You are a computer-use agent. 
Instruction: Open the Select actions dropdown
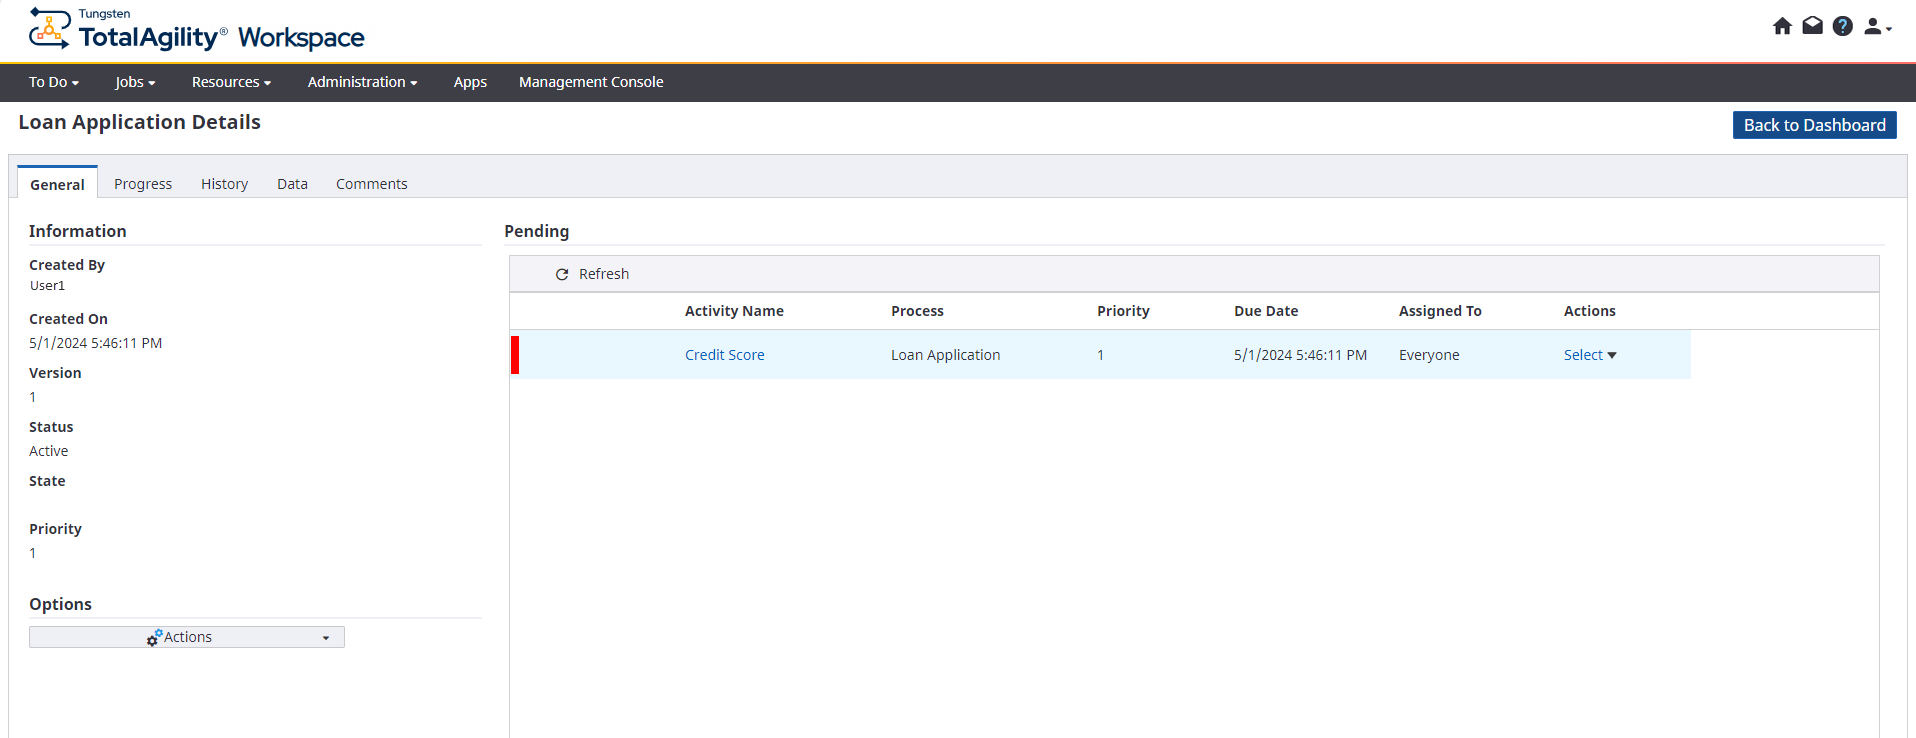[x=1589, y=355]
